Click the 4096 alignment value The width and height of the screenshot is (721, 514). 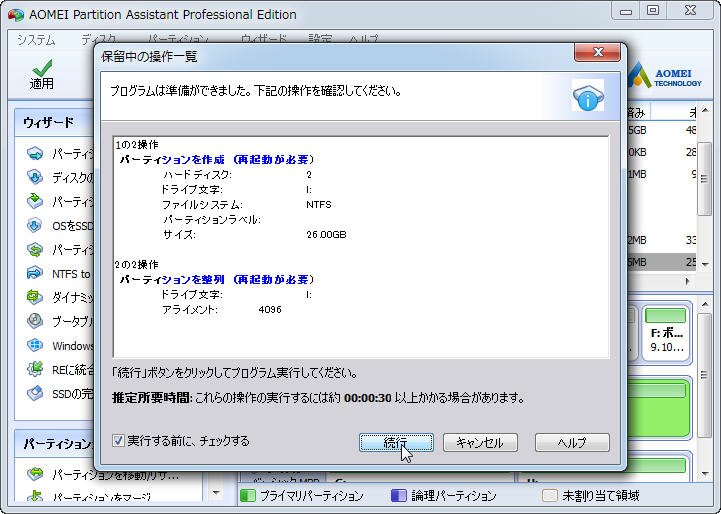click(x=270, y=309)
